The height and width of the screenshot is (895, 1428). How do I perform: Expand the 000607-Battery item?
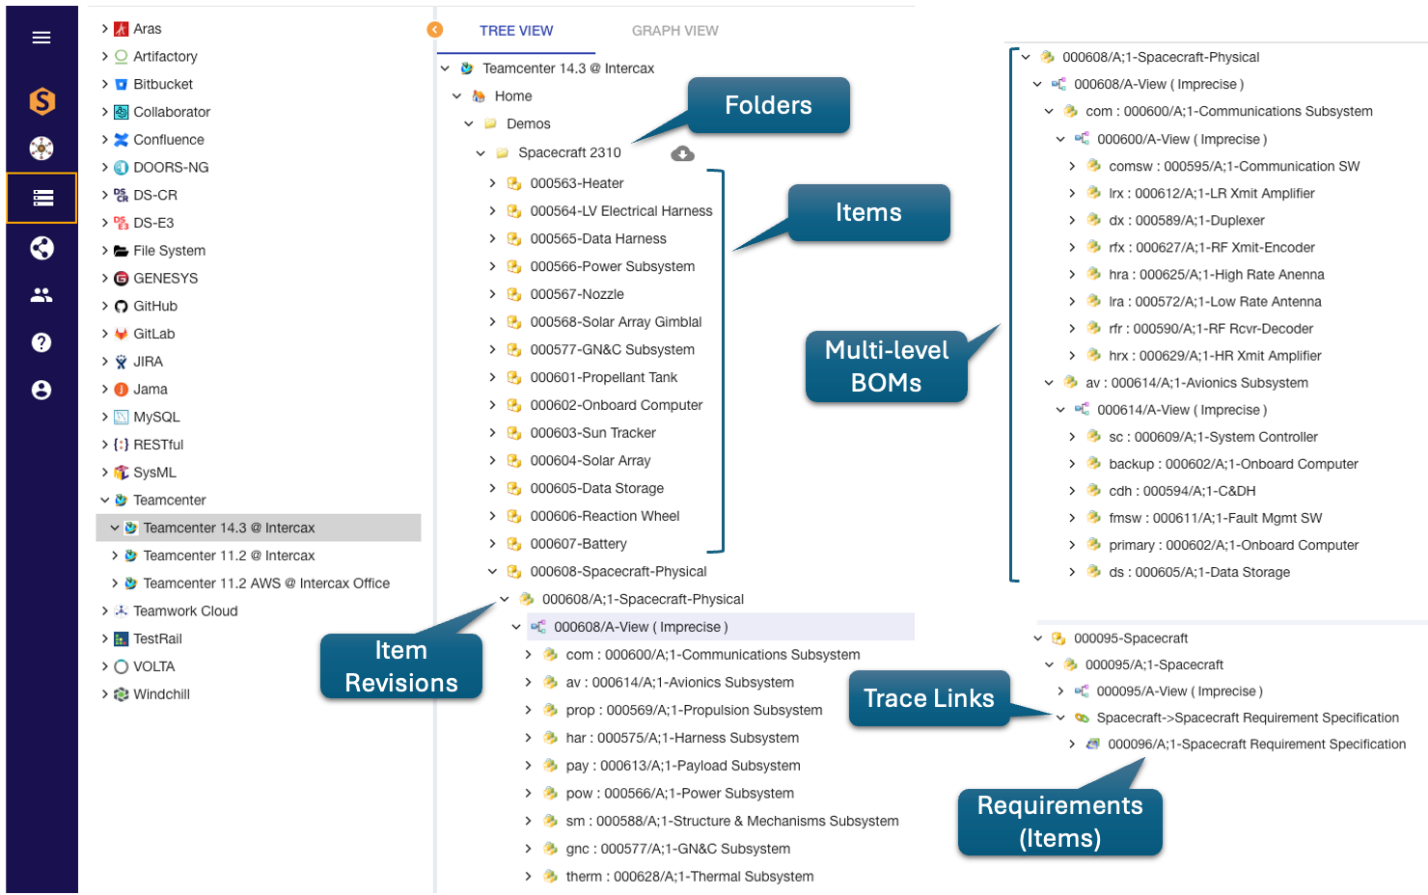492,544
